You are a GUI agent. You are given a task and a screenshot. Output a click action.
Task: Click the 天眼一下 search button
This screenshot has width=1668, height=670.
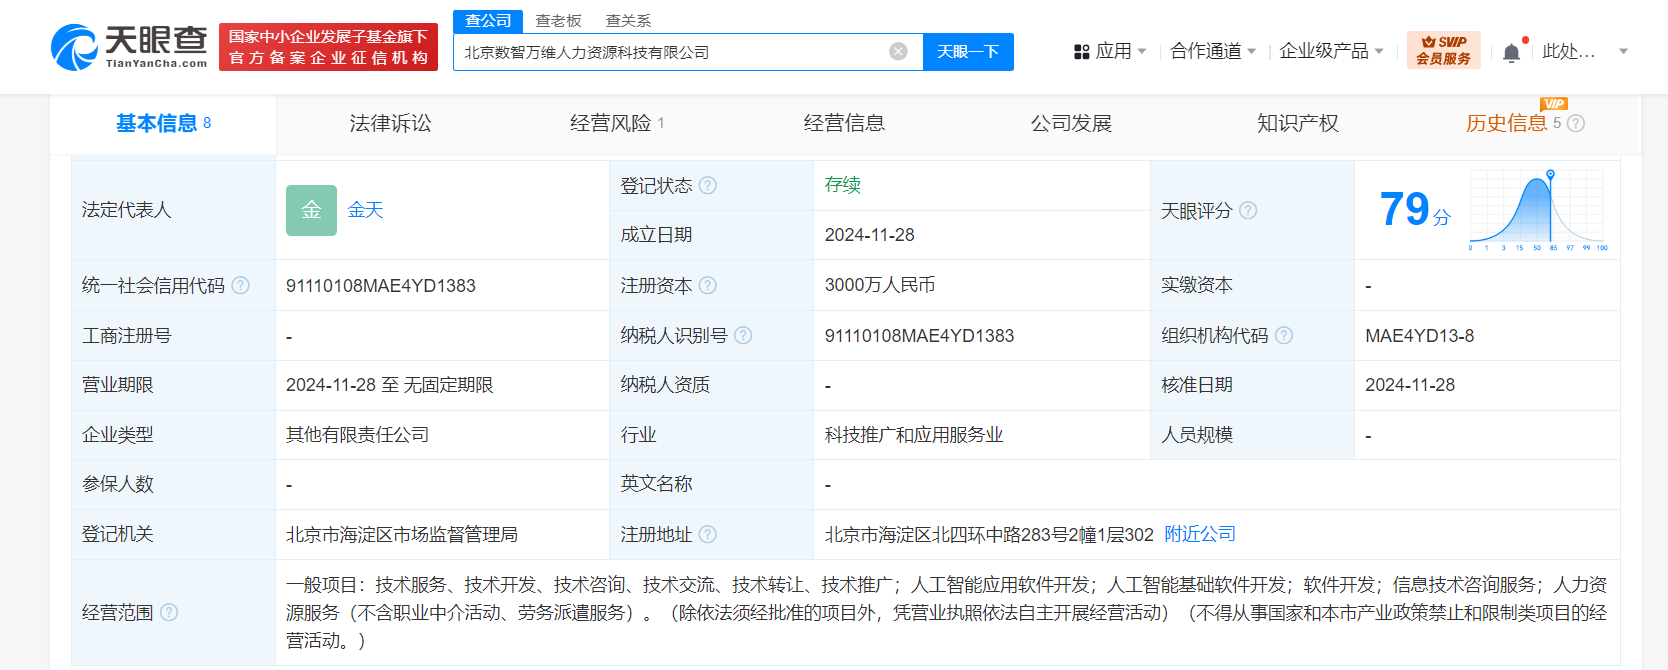point(967,52)
